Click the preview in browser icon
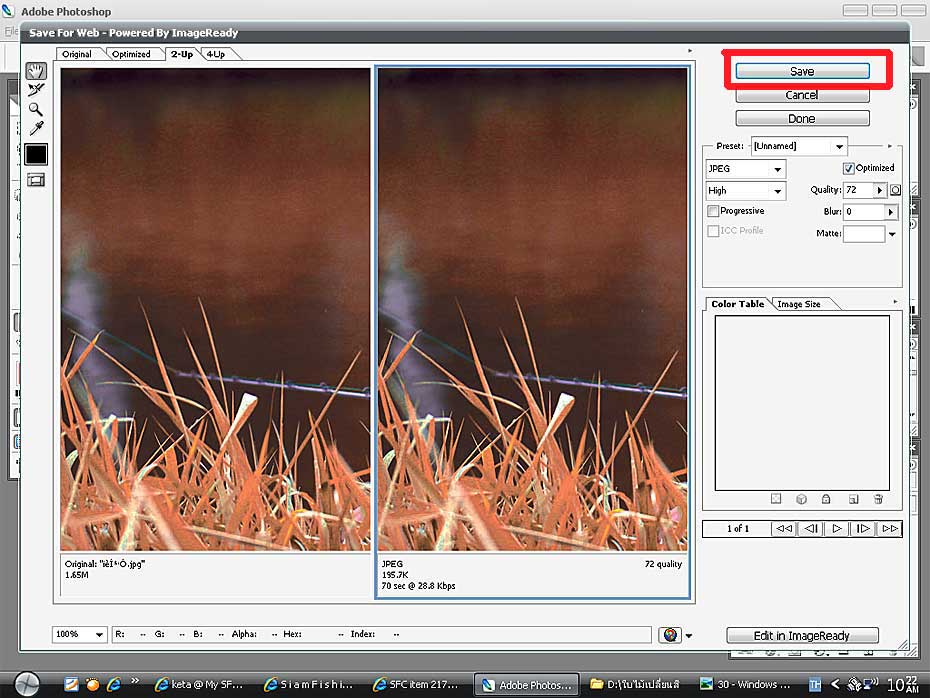Viewport: 930px width, 698px height. click(x=670, y=635)
